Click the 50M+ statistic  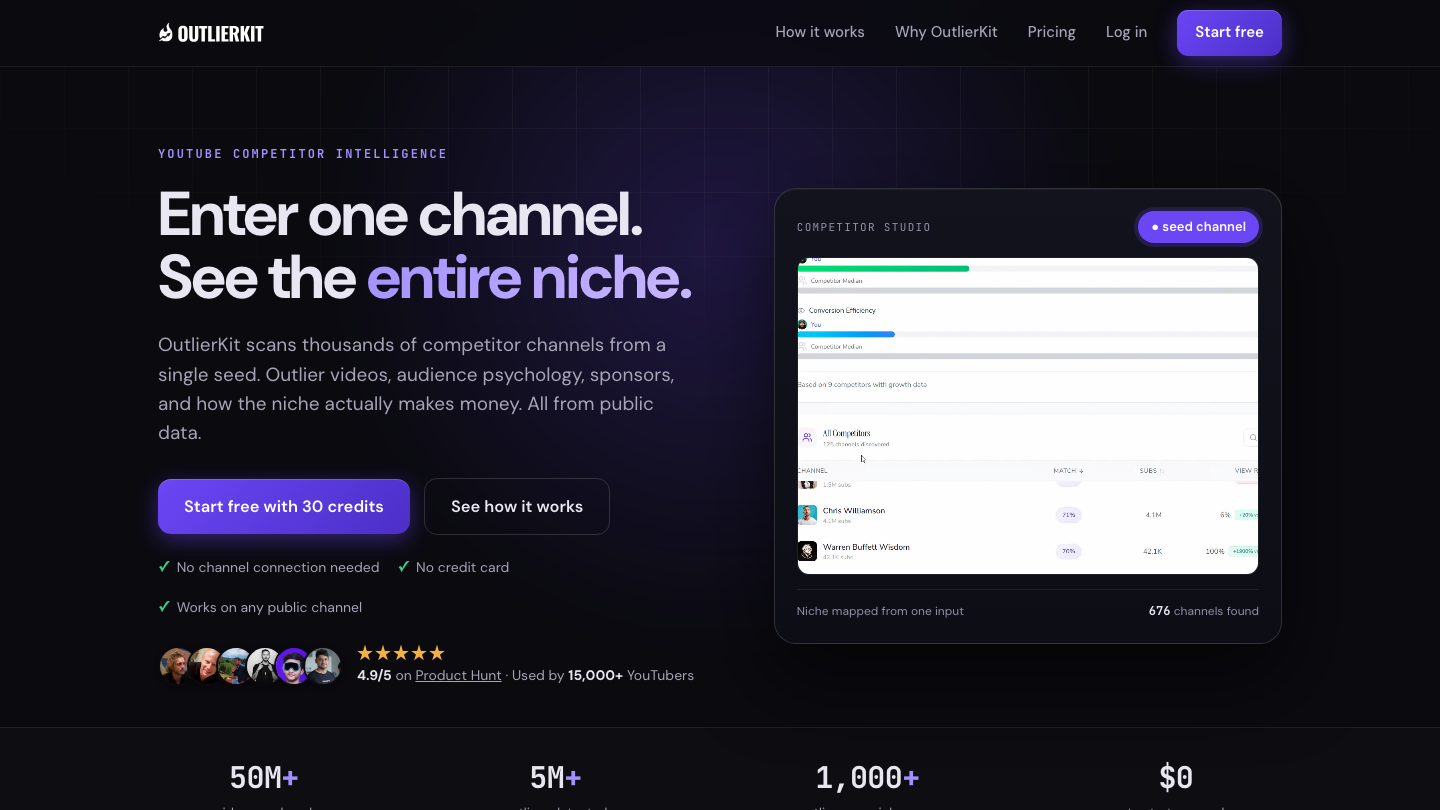tap(264, 777)
